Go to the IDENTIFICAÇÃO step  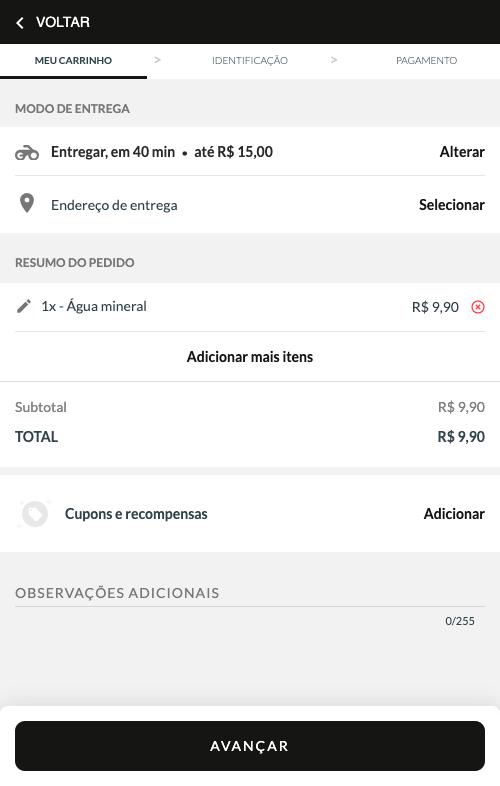coord(250,61)
